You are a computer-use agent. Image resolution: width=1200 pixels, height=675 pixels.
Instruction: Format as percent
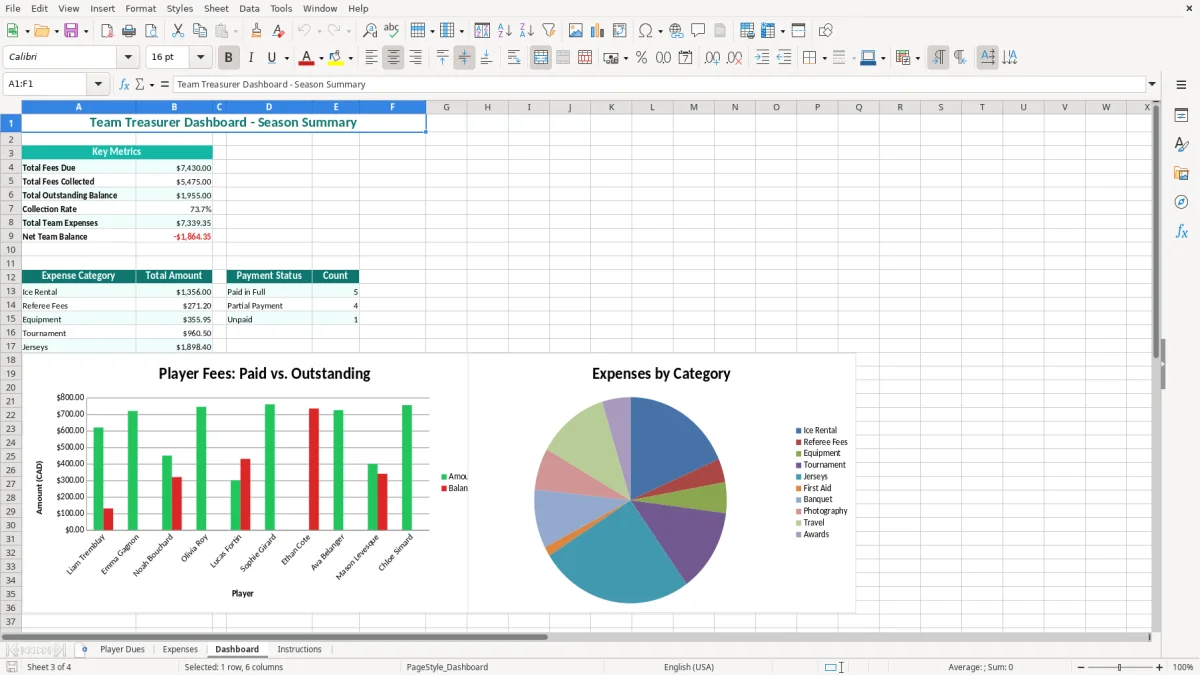tap(641, 58)
